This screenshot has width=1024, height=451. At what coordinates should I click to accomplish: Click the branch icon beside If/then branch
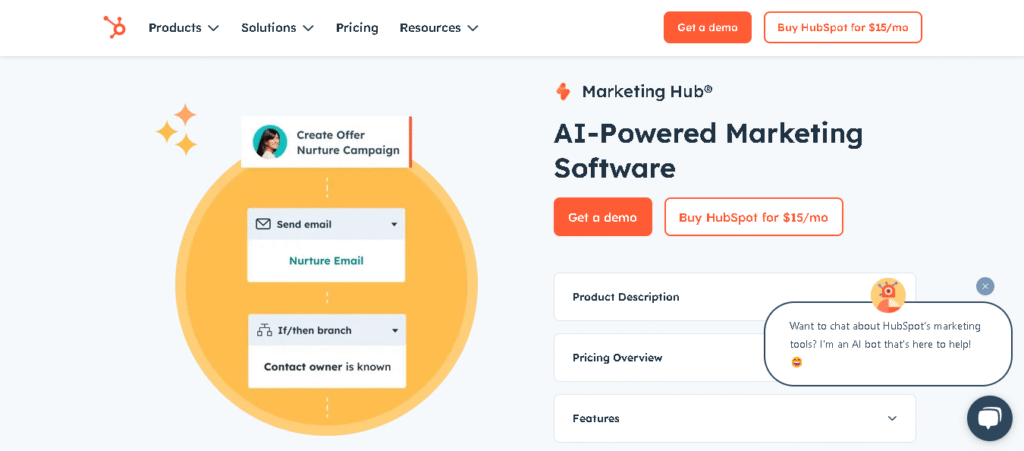pos(264,330)
